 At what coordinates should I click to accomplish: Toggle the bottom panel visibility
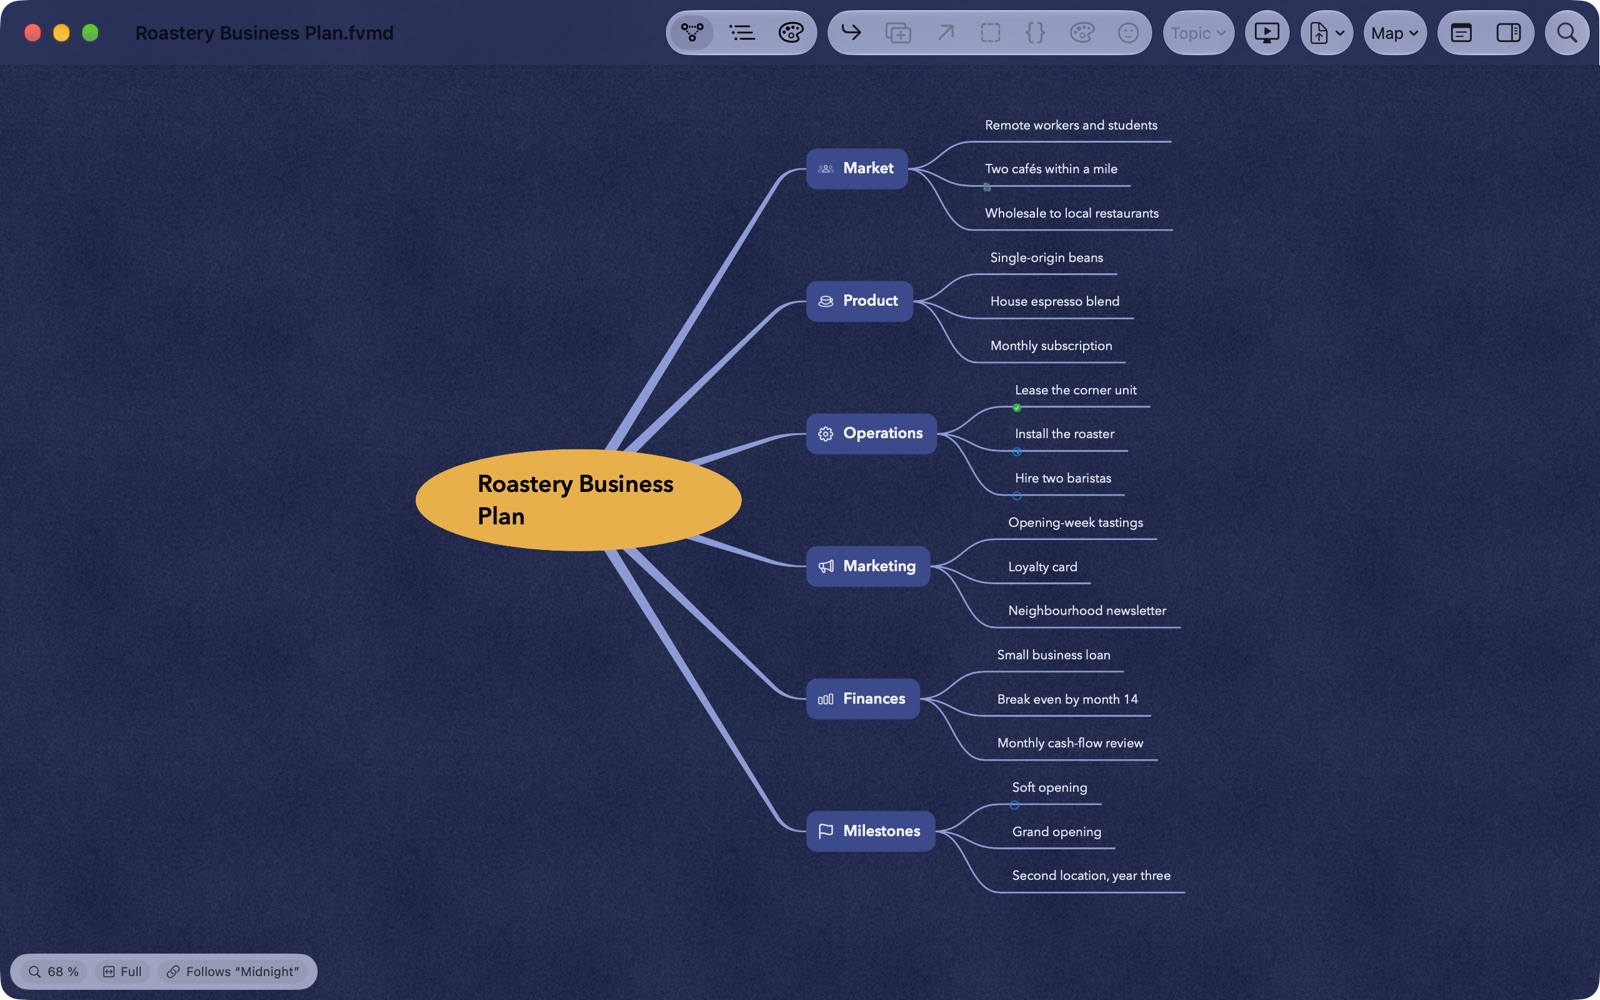tap(1461, 33)
